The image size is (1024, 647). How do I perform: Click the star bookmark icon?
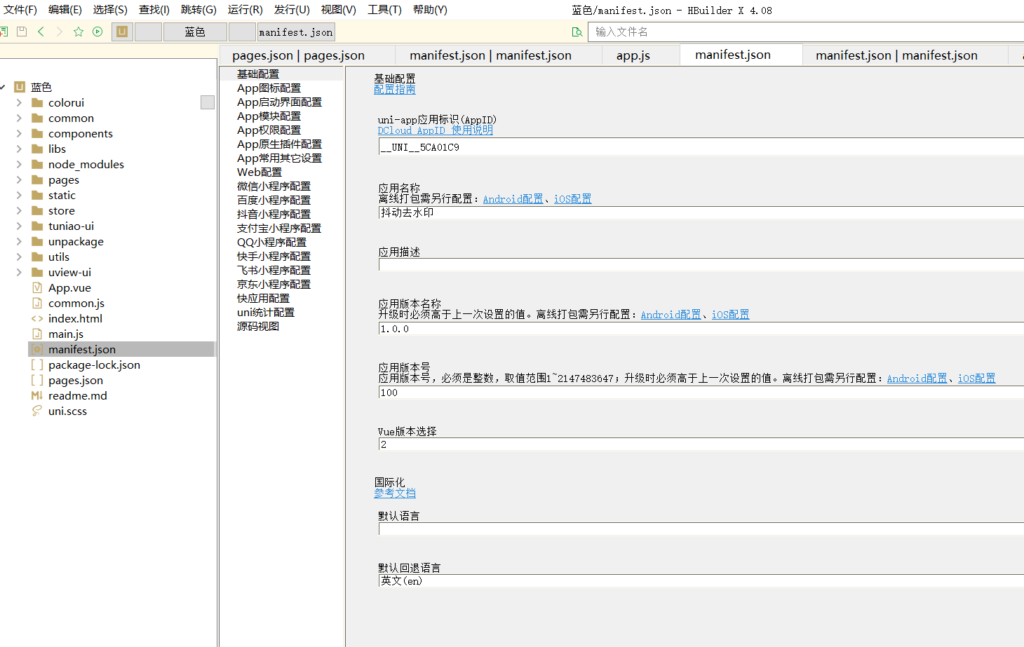[78, 32]
